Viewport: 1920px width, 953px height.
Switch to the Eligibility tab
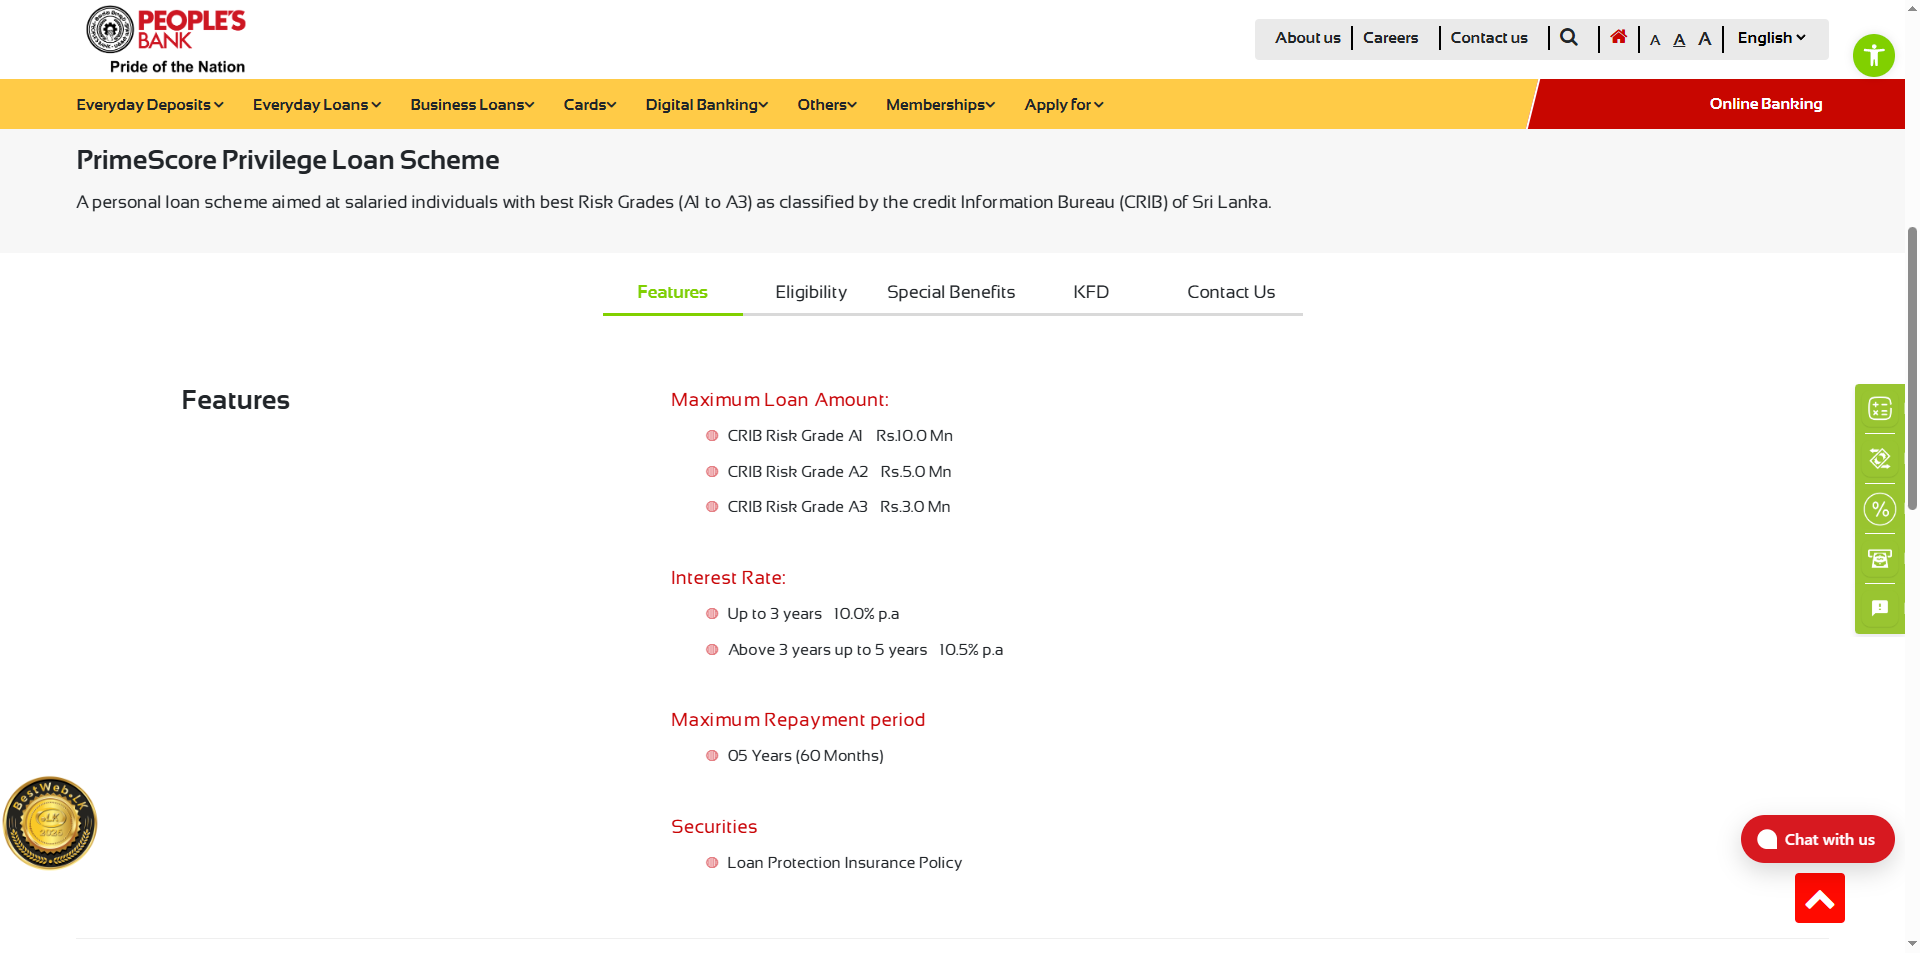(811, 292)
